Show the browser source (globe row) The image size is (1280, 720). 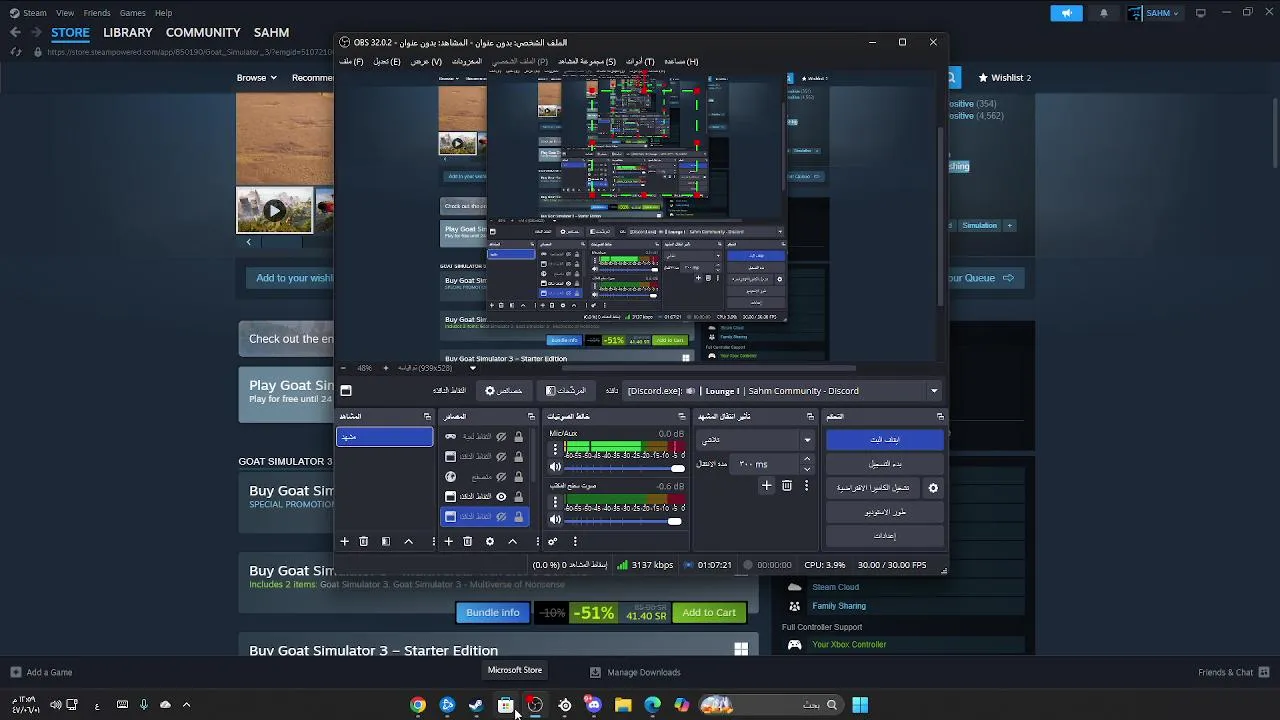pos(501,477)
